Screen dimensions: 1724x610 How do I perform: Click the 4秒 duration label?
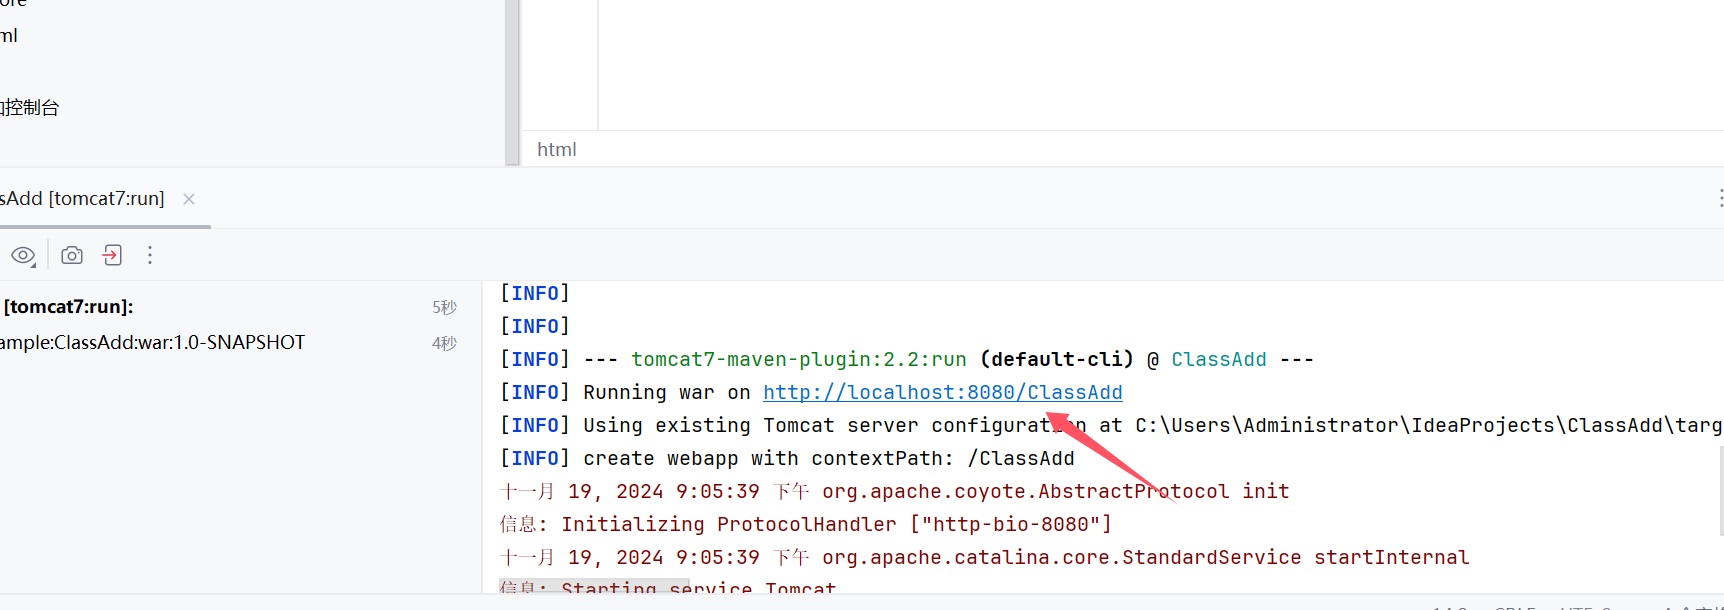pyautogui.click(x=444, y=343)
